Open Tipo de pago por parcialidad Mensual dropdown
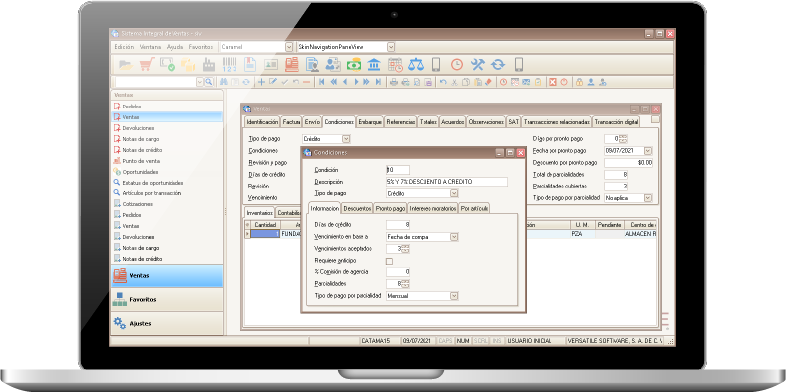 [454, 296]
